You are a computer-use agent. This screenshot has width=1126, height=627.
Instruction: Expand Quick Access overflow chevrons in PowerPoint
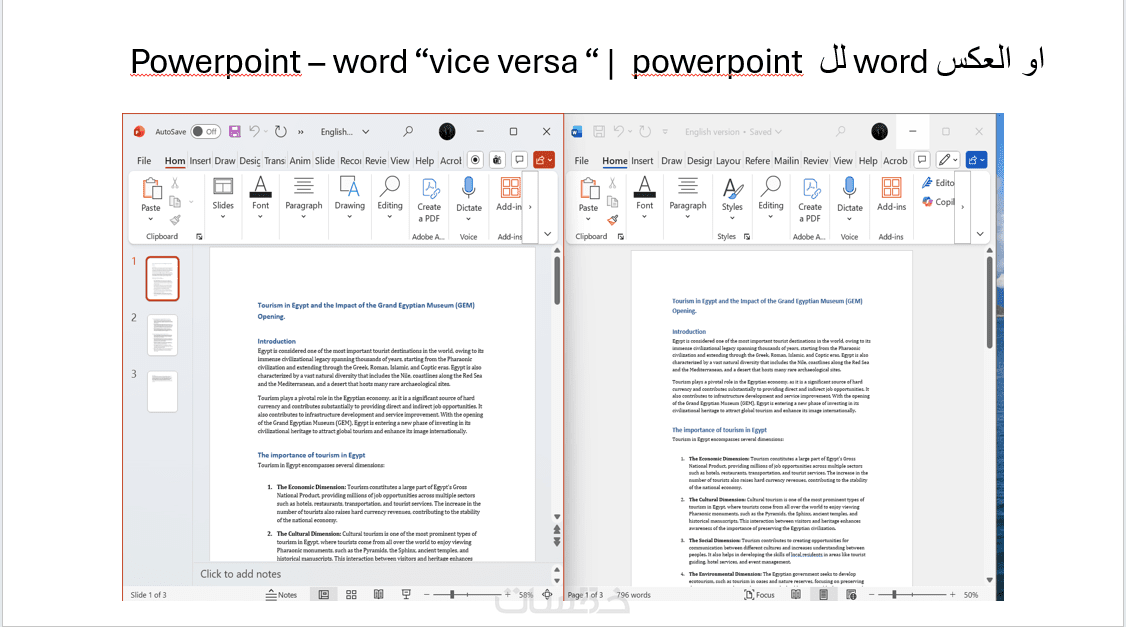pyautogui.click(x=301, y=132)
